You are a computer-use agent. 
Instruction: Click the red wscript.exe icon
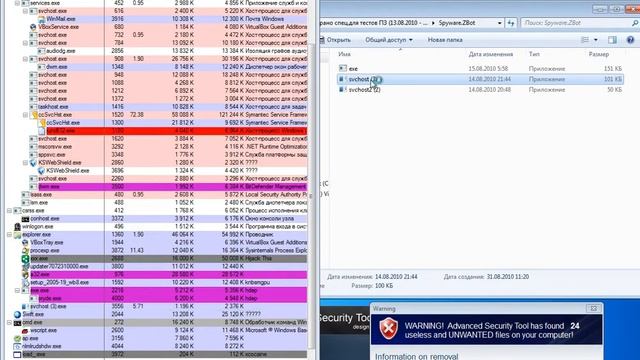25,331
